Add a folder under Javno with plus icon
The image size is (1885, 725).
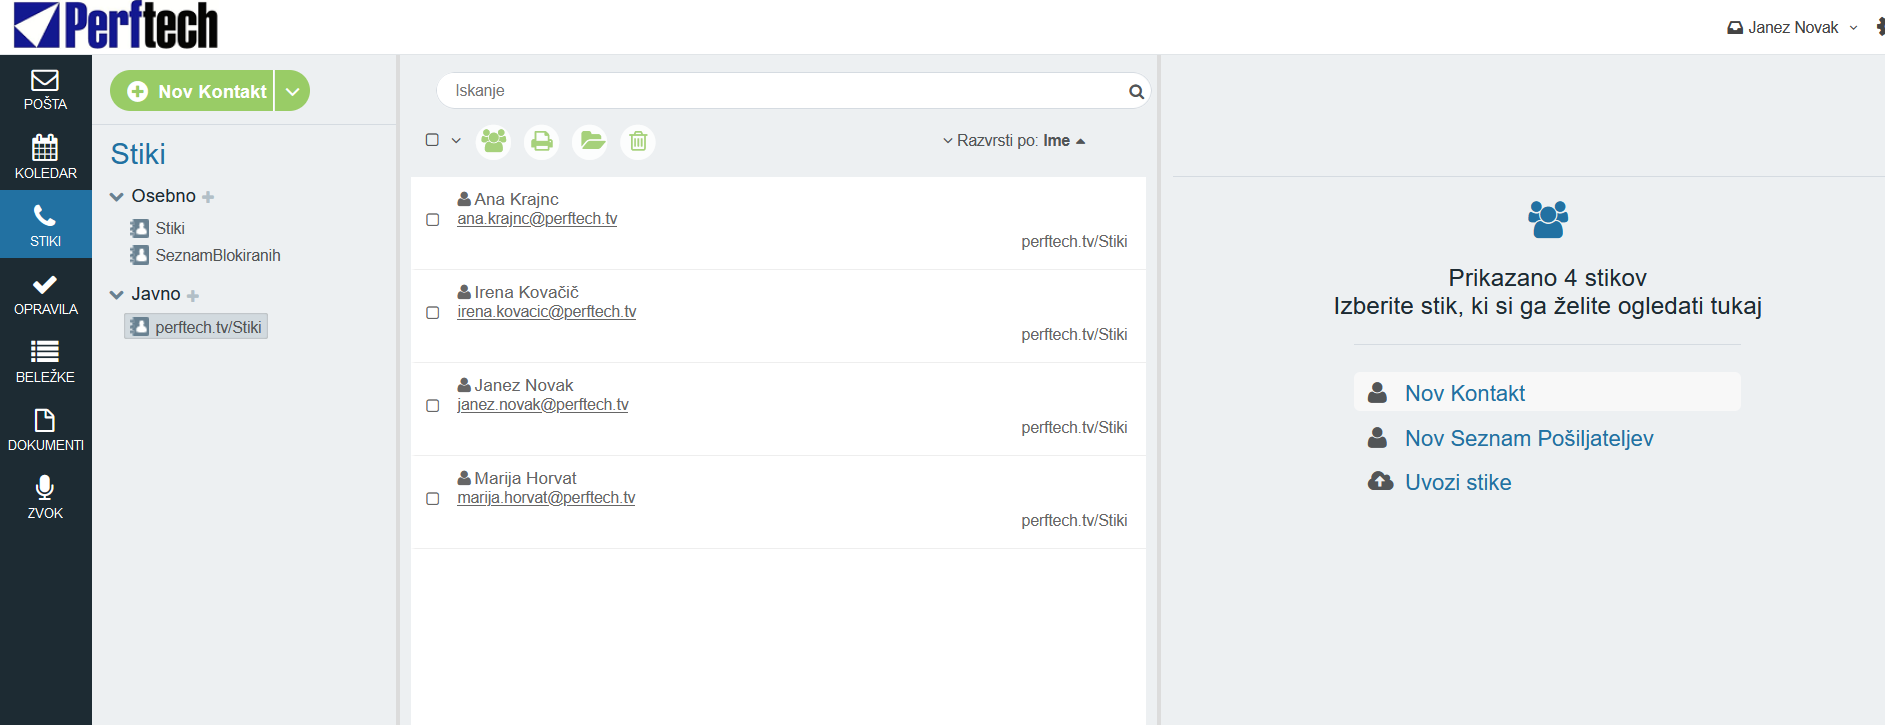pyautogui.click(x=193, y=295)
